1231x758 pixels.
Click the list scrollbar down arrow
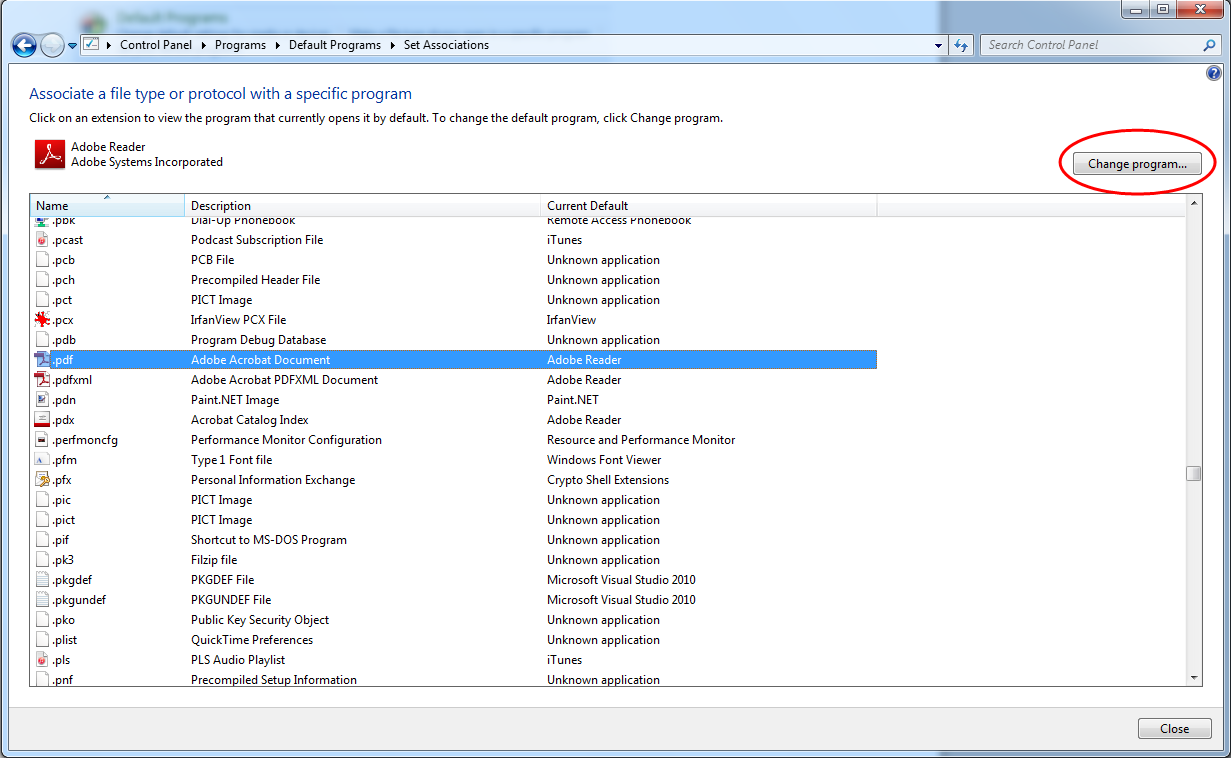pyautogui.click(x=1193, y=678)
